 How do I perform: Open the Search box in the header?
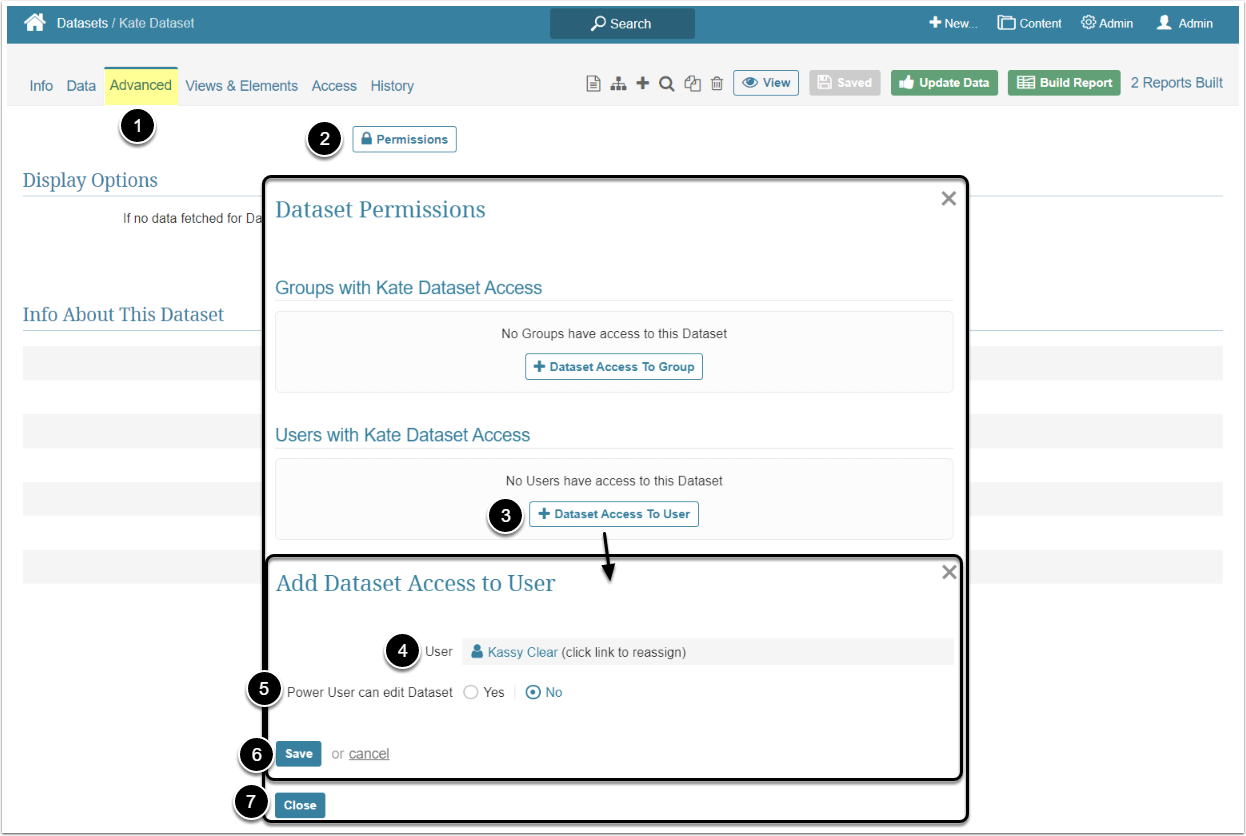point(622,23)
